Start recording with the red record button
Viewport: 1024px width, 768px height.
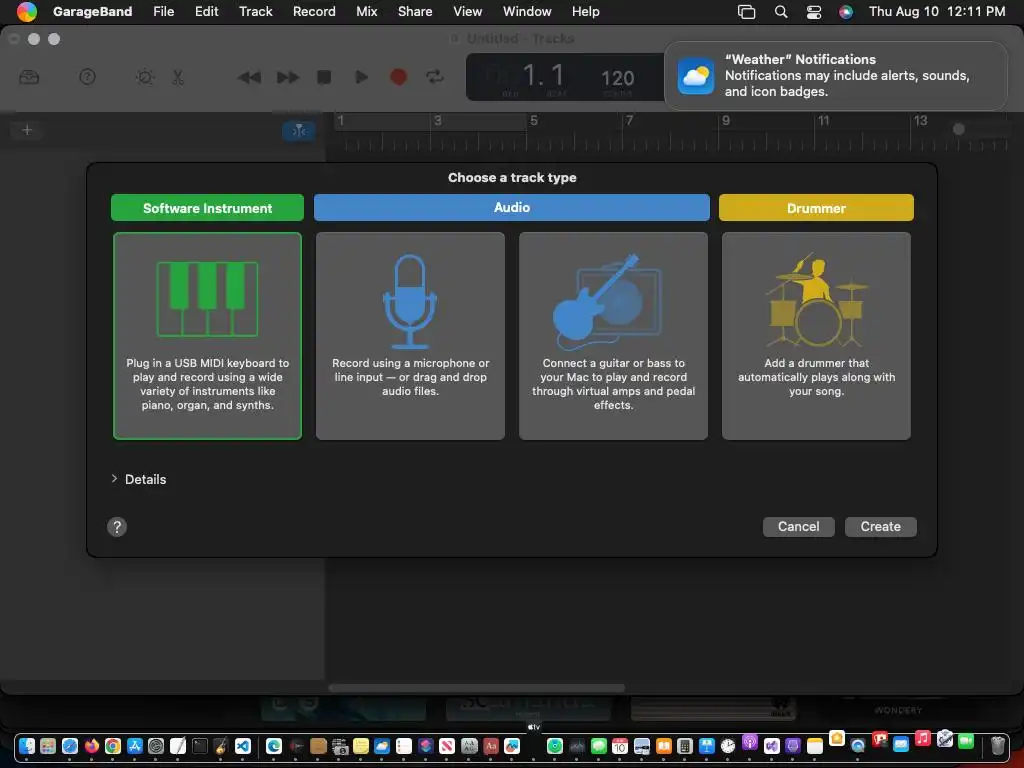(398, 77)
